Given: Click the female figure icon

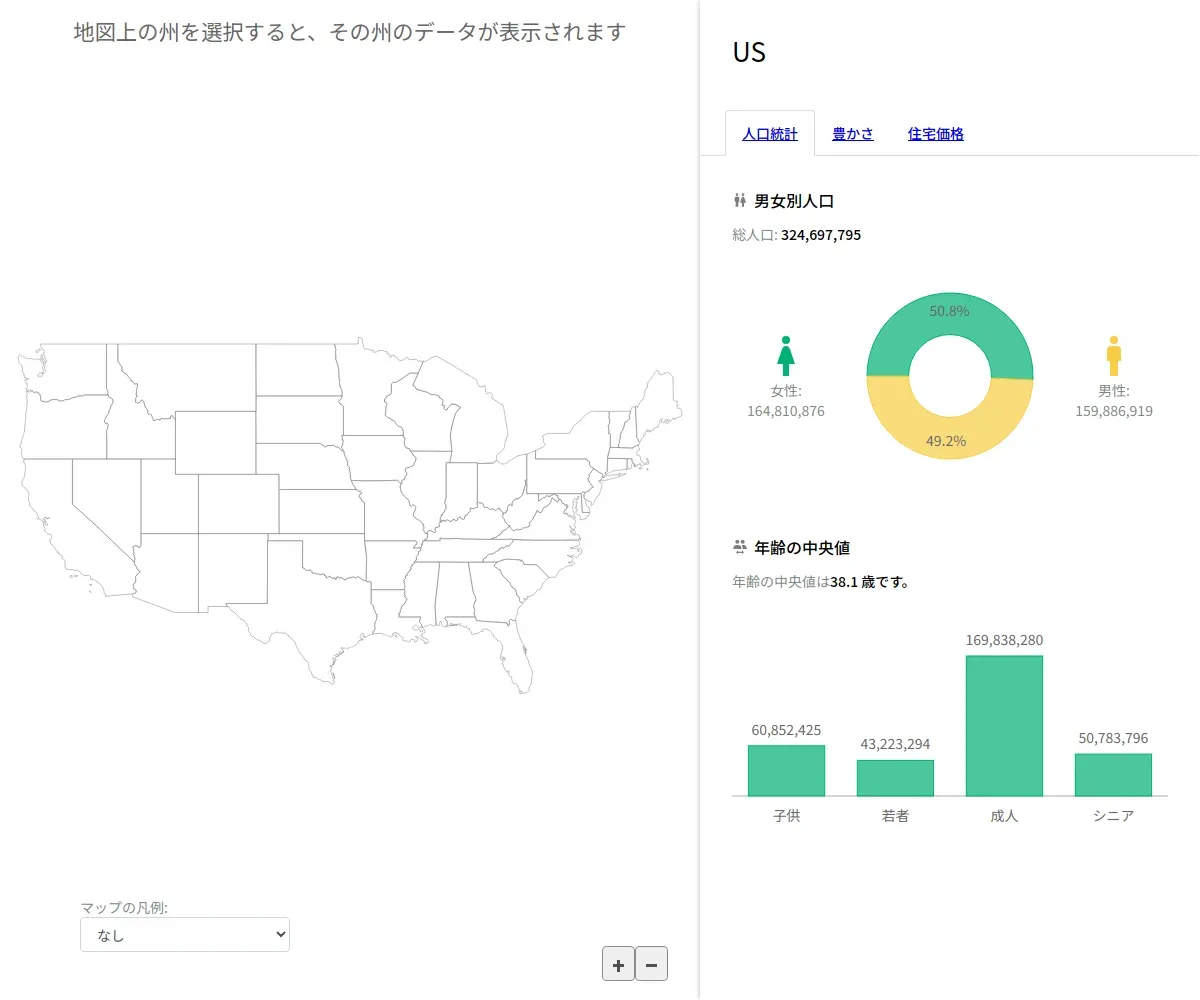Looking at the screenshot, I should coord(786,356).
